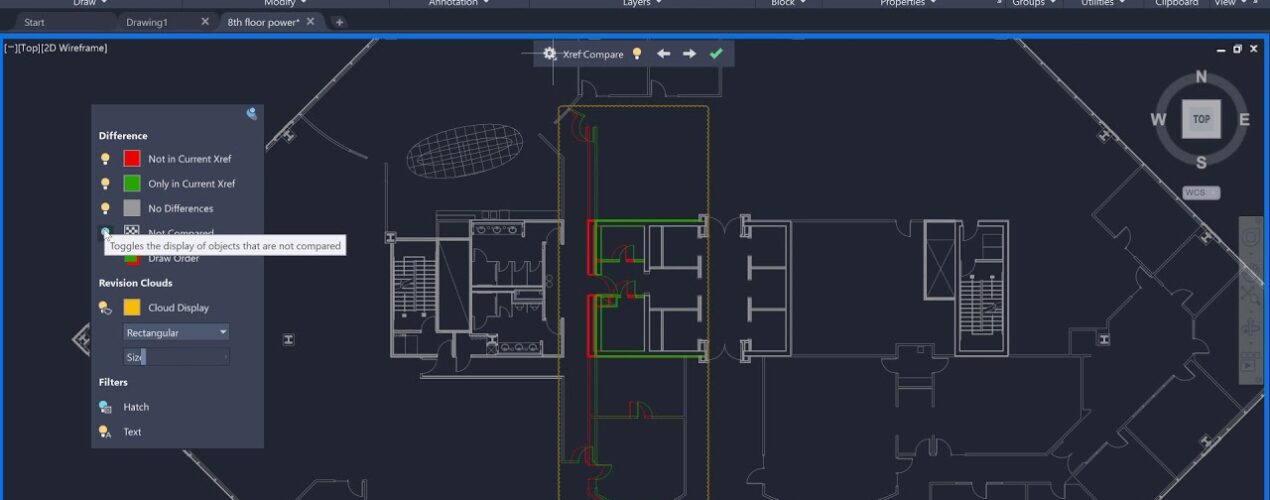Close the Drawing1 tab

click(x=205, y=22)
